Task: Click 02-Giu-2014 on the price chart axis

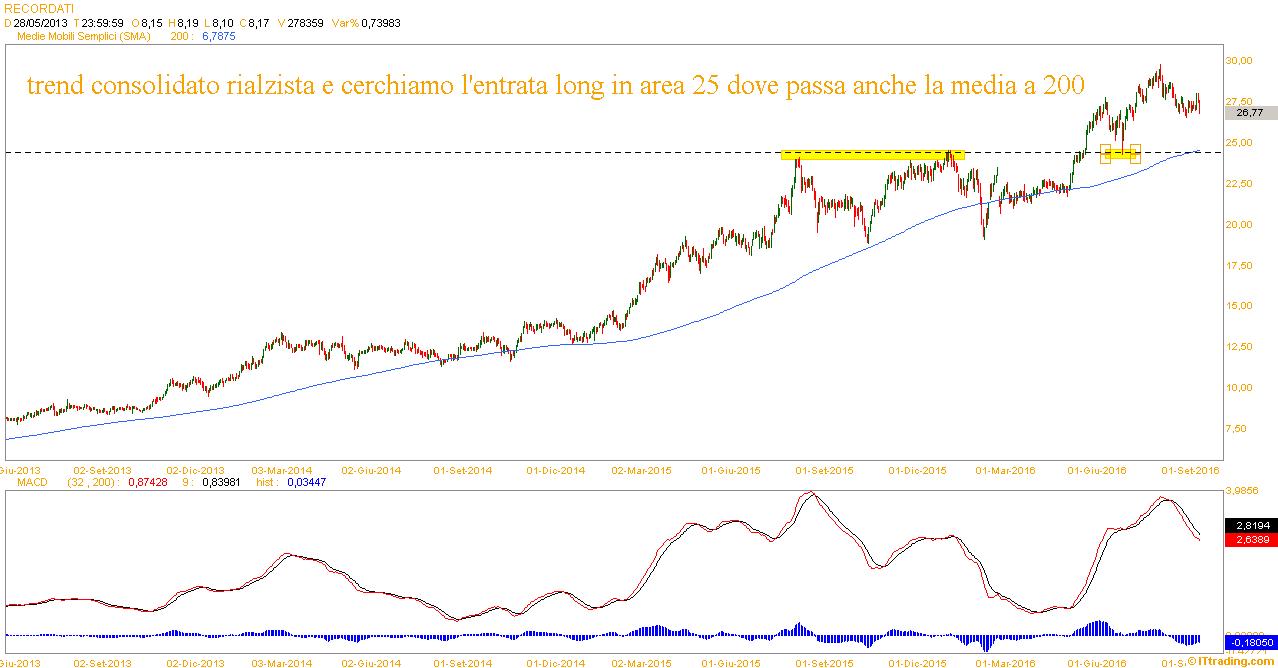Action: pos(371,469)
